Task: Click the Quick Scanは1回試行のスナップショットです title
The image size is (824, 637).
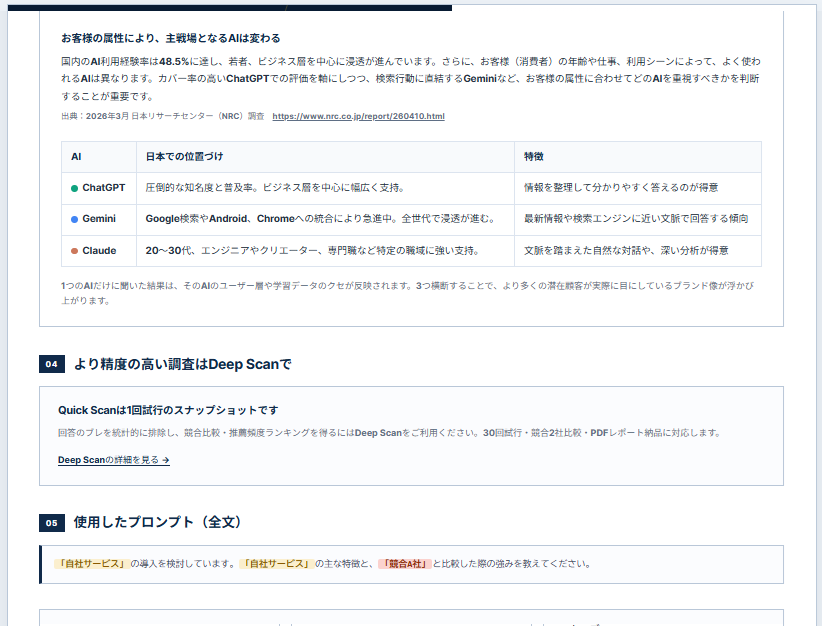Action: tap(168, 410)
